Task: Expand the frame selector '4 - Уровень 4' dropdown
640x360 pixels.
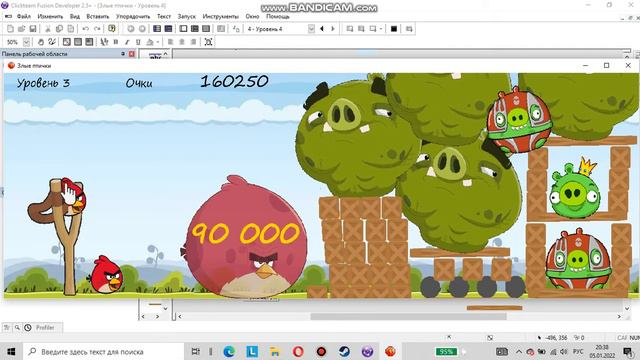Action: tap(311, 29)
